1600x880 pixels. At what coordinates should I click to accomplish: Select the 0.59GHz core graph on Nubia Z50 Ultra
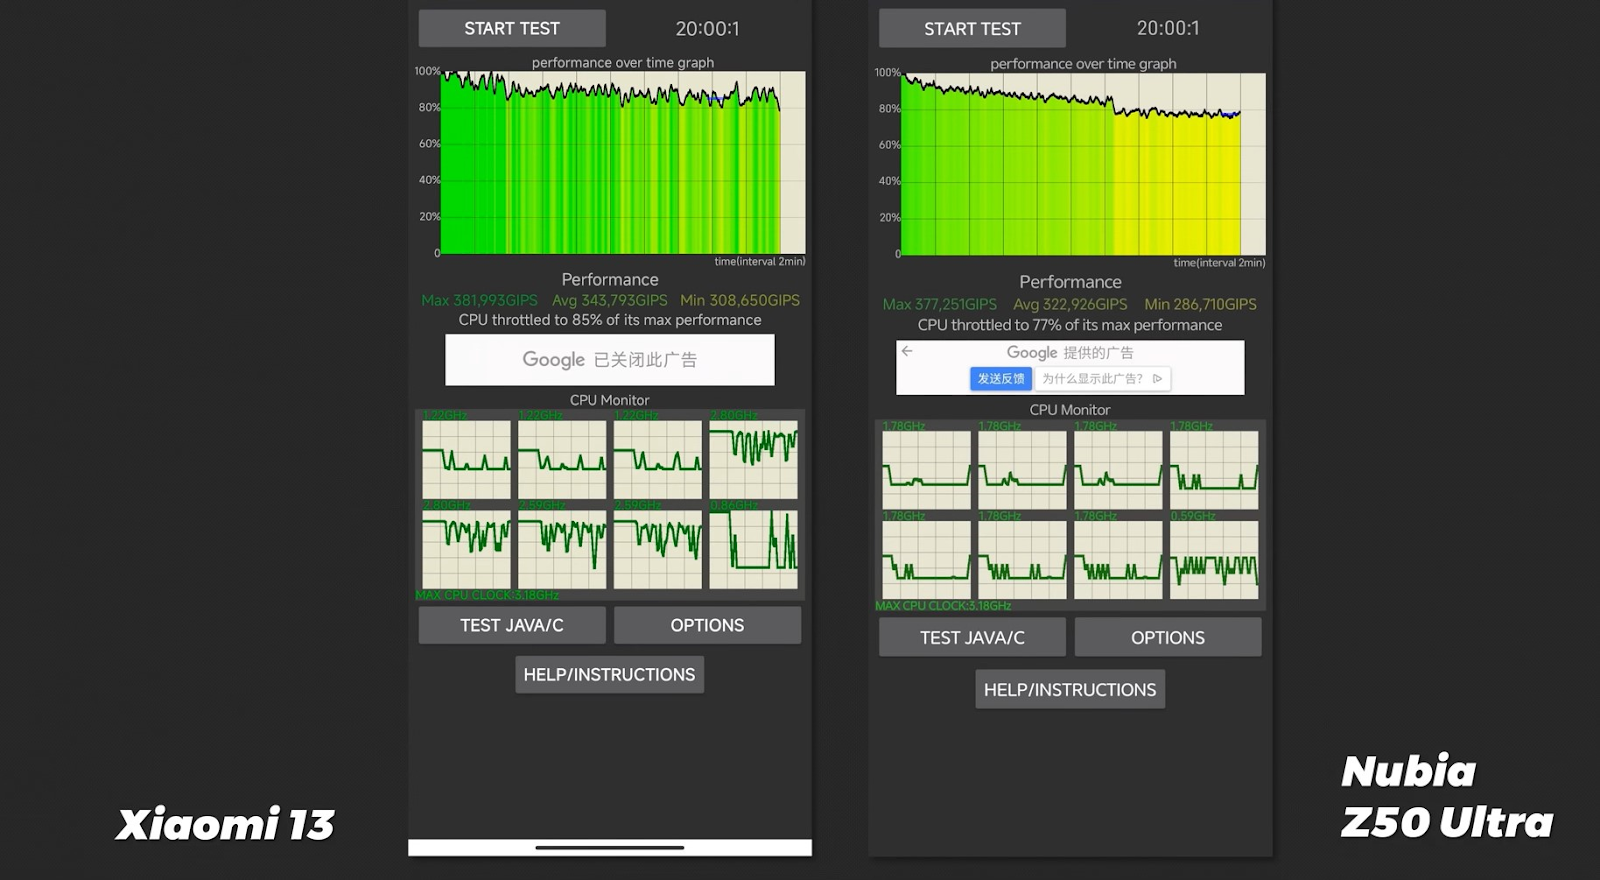1214,560
